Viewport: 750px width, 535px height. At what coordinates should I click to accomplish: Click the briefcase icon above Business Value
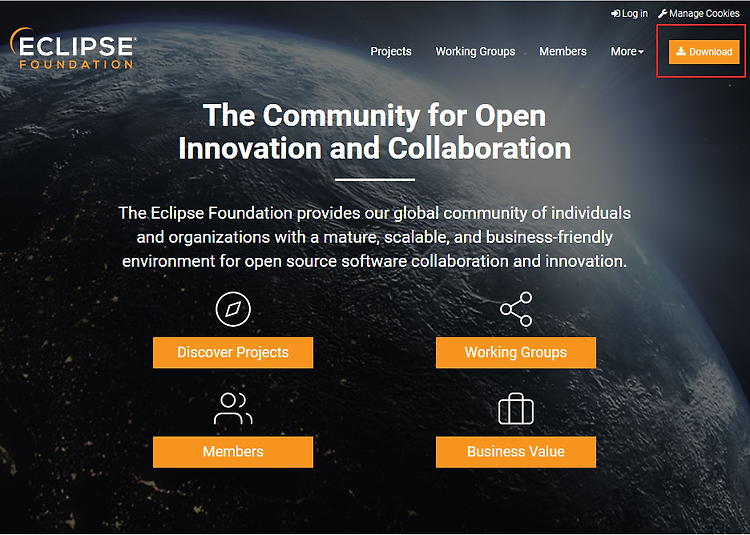click(x=516, y=409)
